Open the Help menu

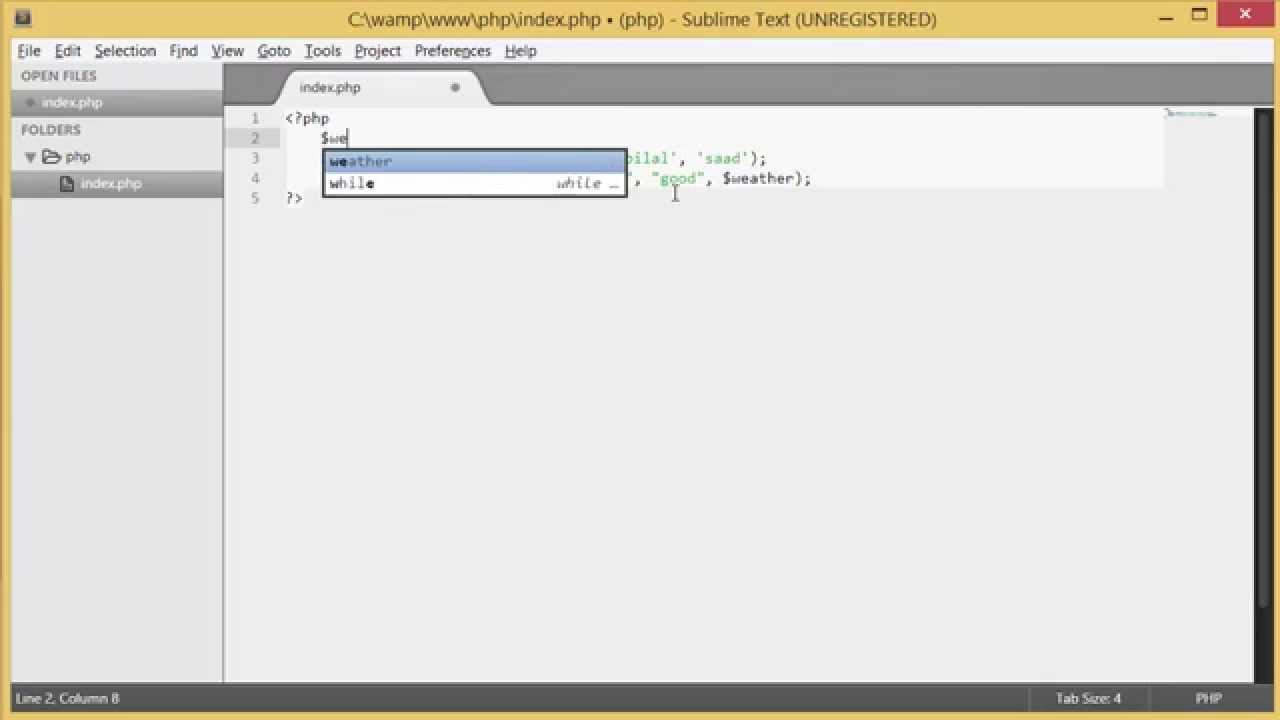point(520,51)
